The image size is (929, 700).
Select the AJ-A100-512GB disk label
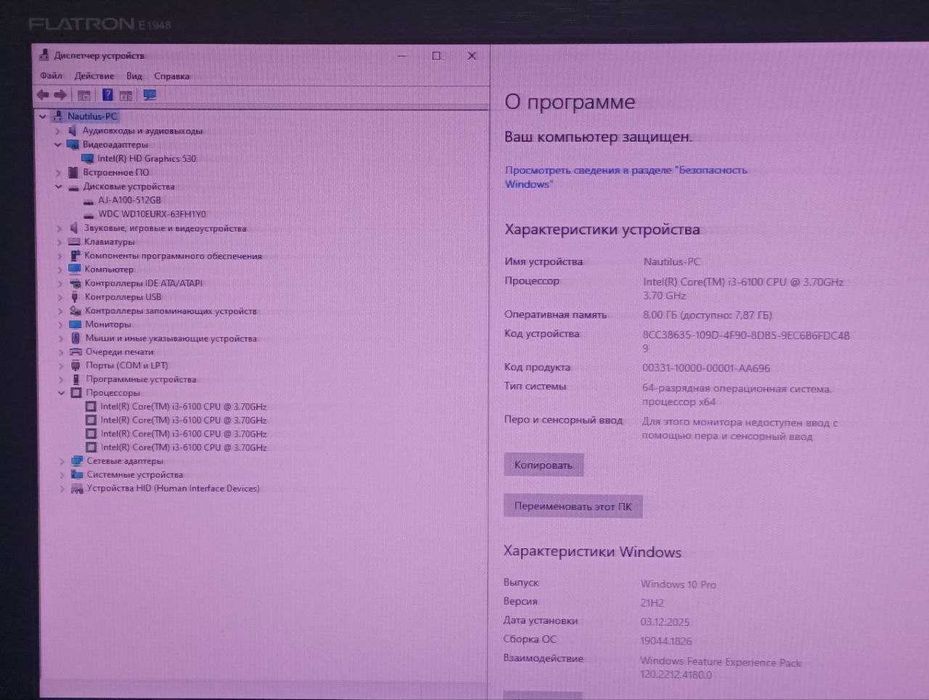(x=129, y=200)
